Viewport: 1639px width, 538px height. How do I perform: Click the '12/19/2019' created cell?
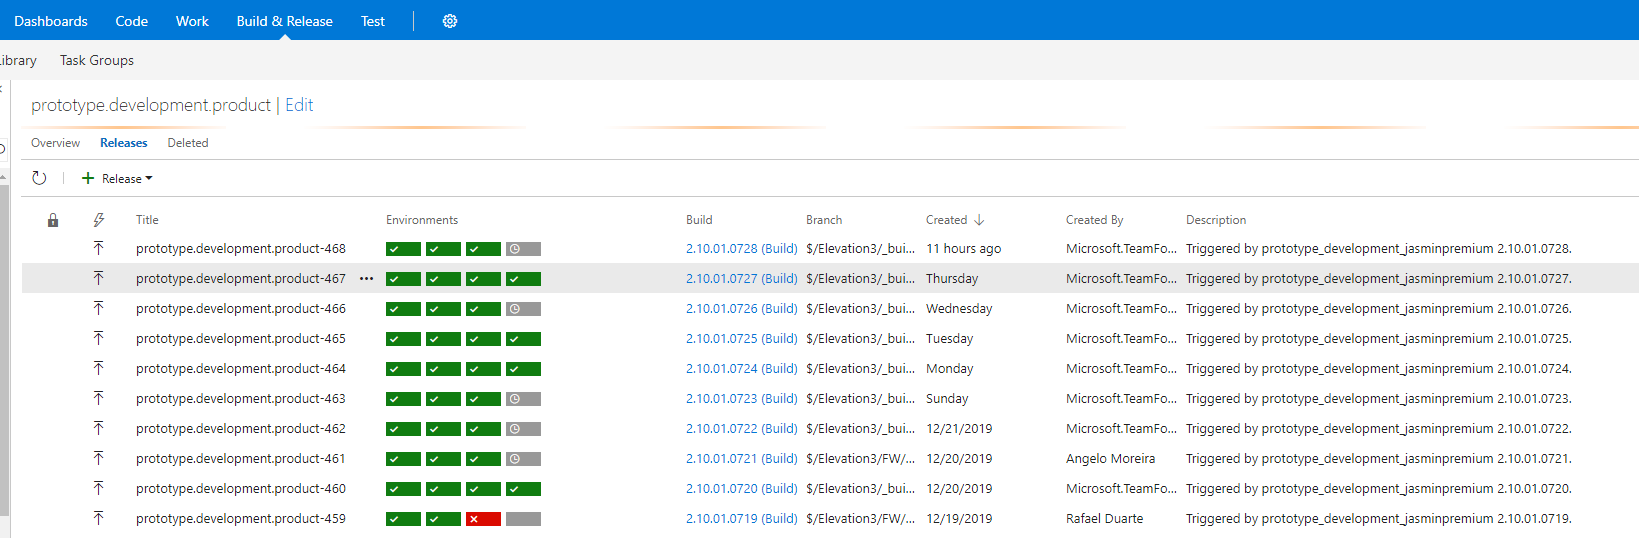tap(959, 519)
